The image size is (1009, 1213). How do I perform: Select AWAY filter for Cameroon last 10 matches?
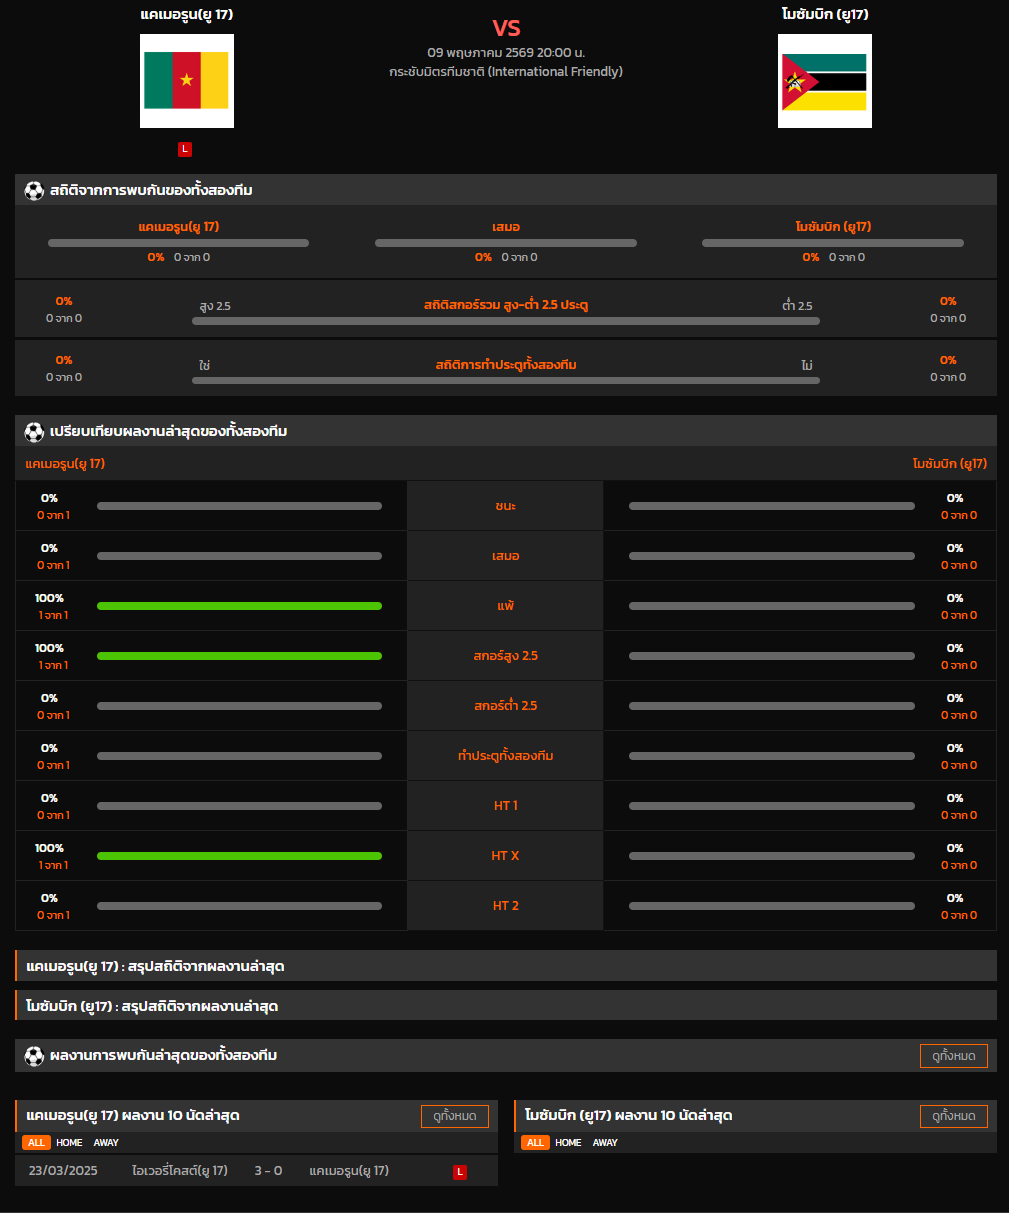point(106,1142)
